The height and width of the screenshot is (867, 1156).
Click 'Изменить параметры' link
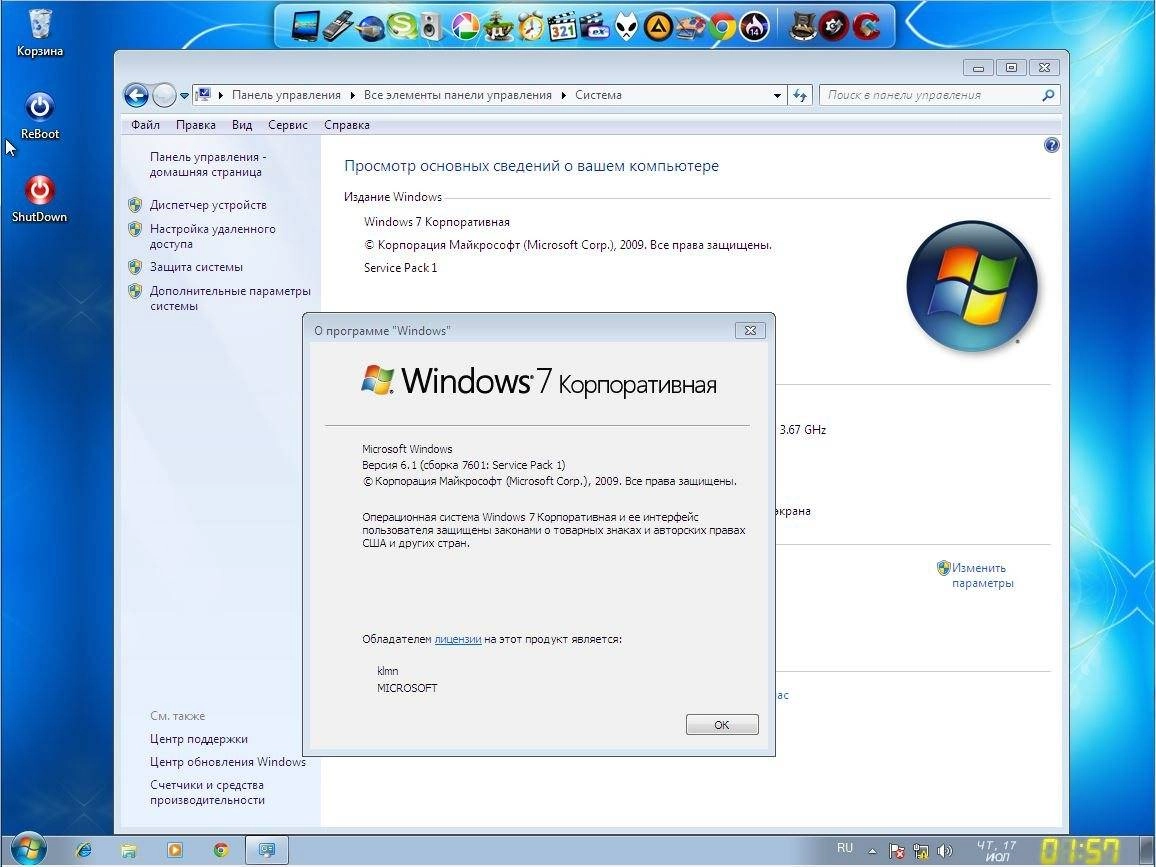(982, 575)
